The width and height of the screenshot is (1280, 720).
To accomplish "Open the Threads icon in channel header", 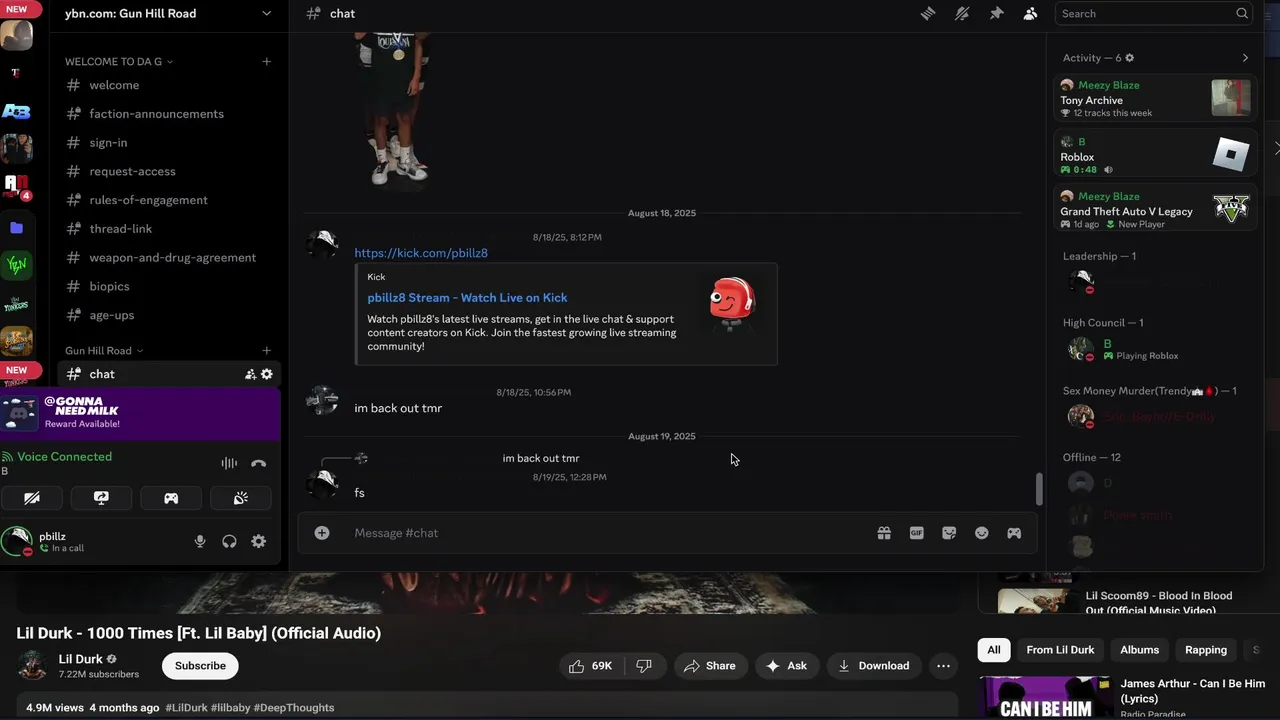I will [x=928, y=14].
